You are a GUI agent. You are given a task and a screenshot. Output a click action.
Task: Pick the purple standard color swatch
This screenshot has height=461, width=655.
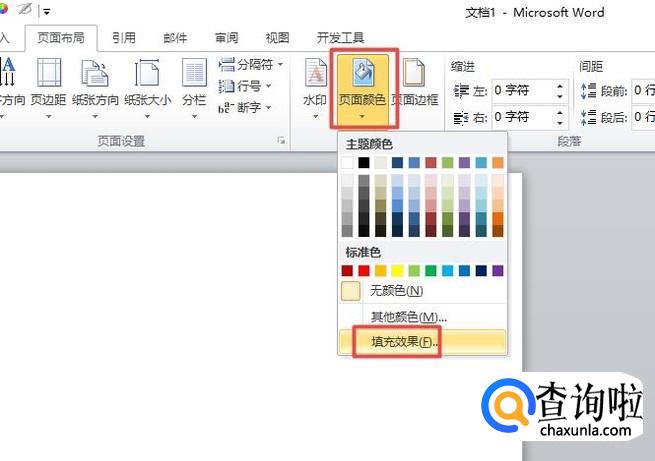(498, 271)
